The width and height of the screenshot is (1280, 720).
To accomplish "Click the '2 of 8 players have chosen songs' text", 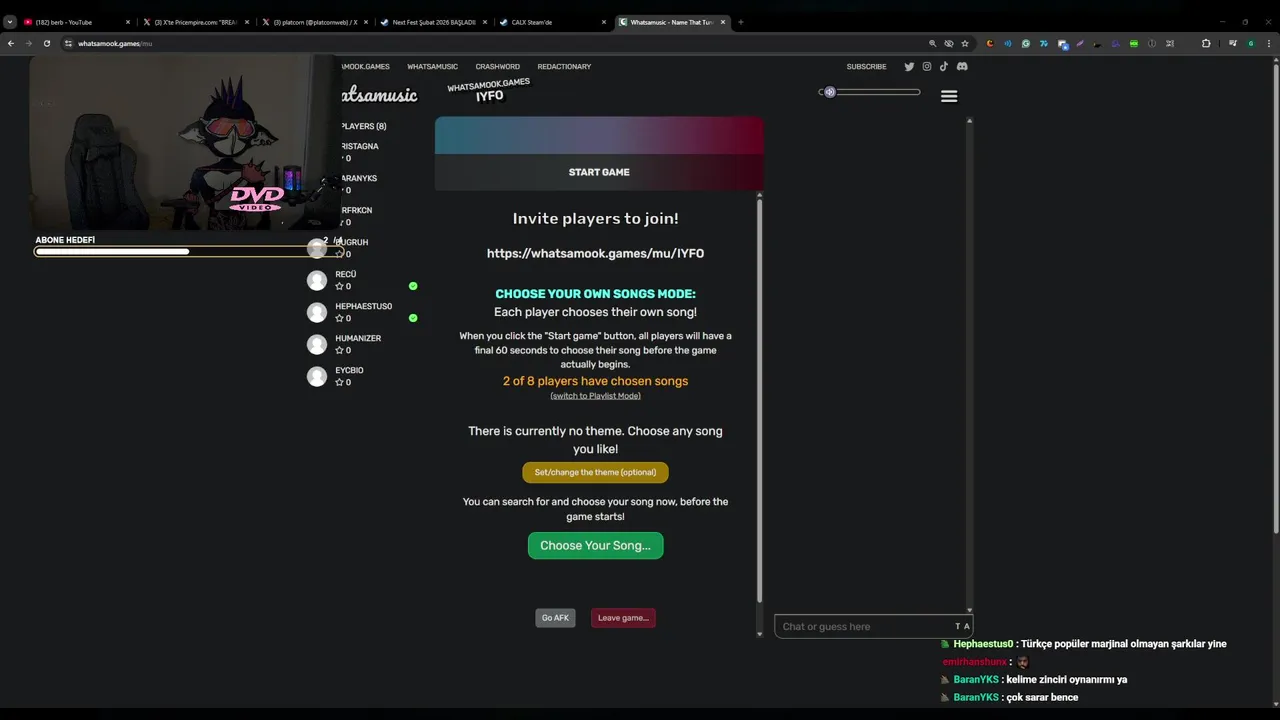I will coord(595,381).
